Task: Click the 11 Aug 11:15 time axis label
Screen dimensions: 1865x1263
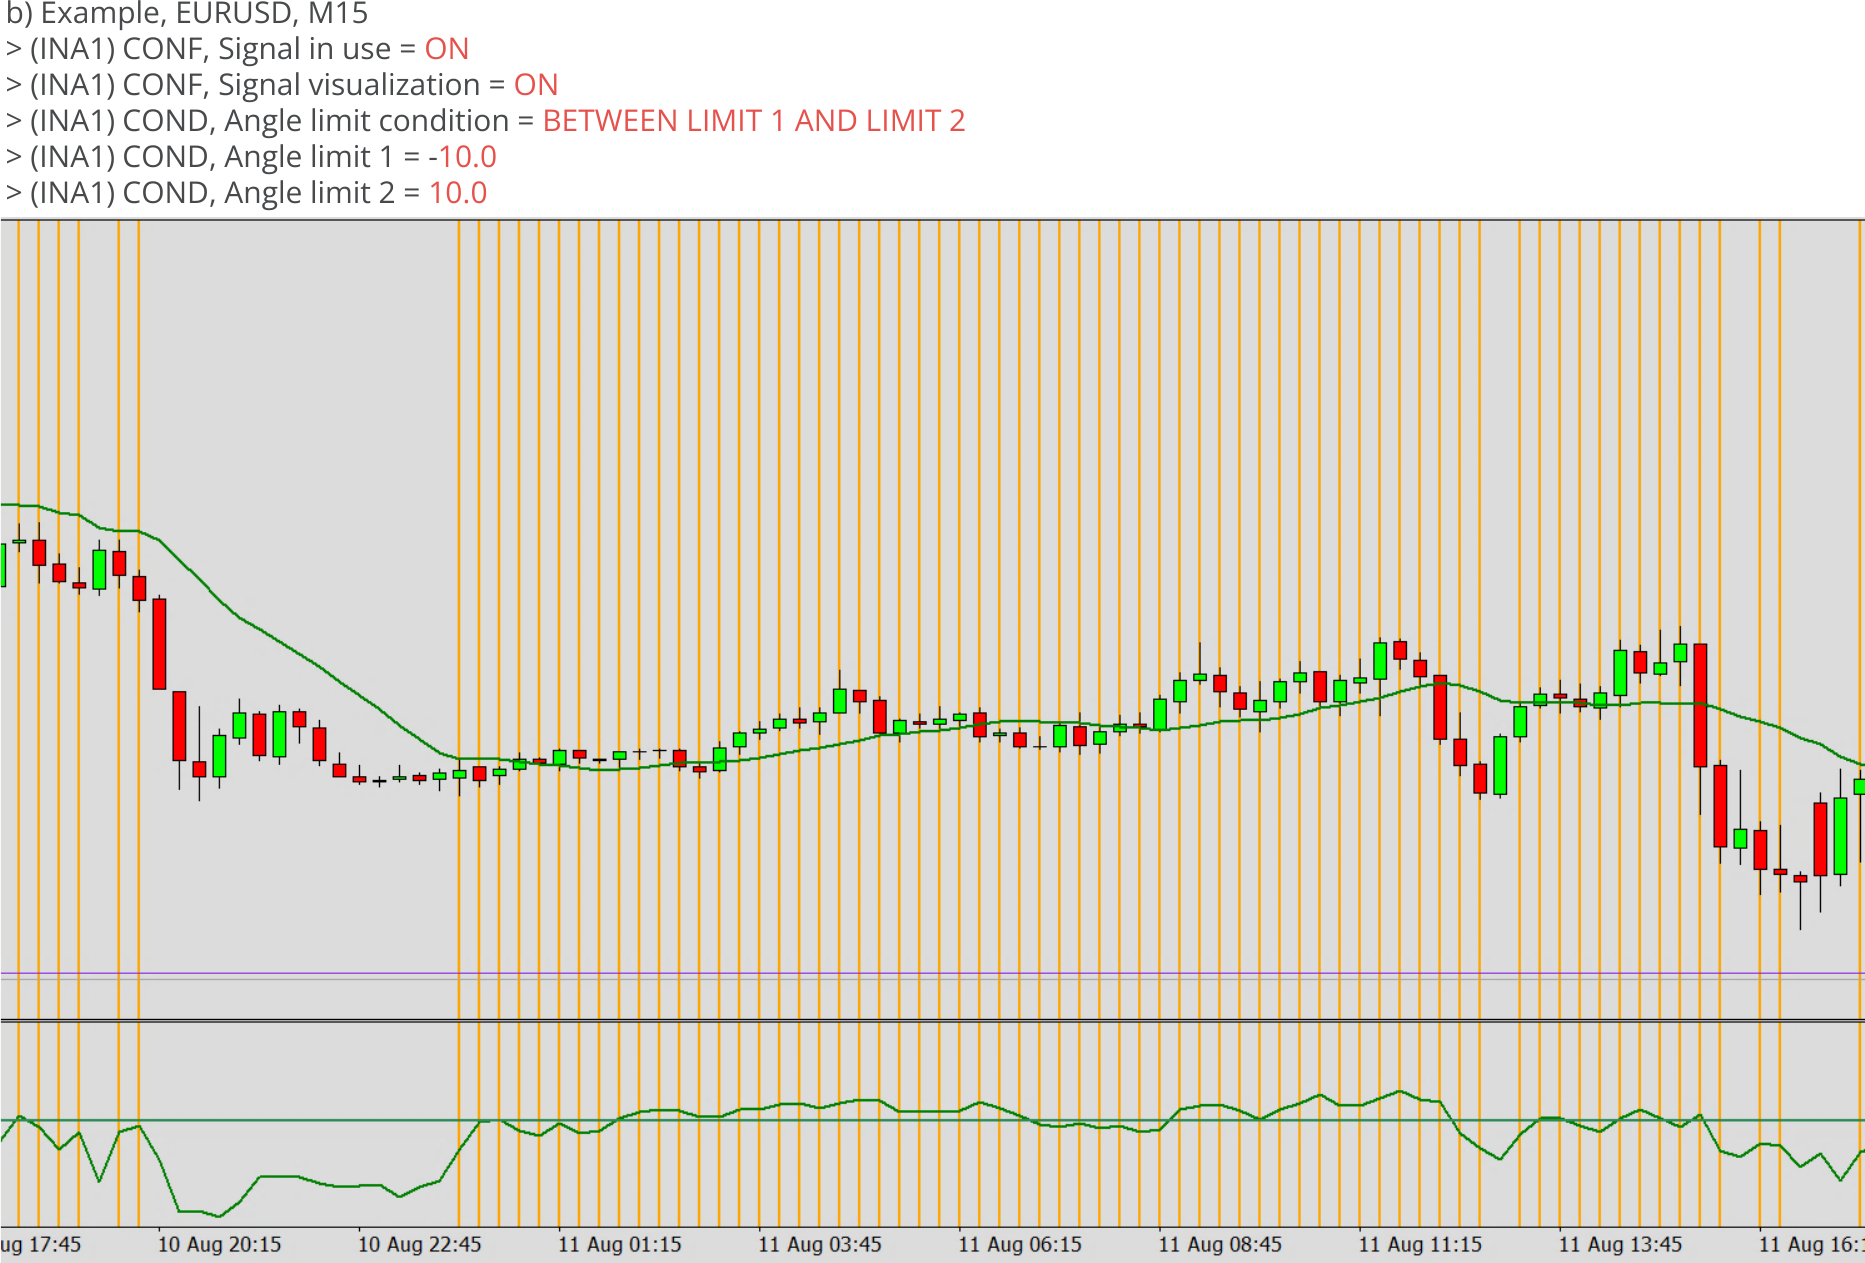Action: (1420, 1245)
